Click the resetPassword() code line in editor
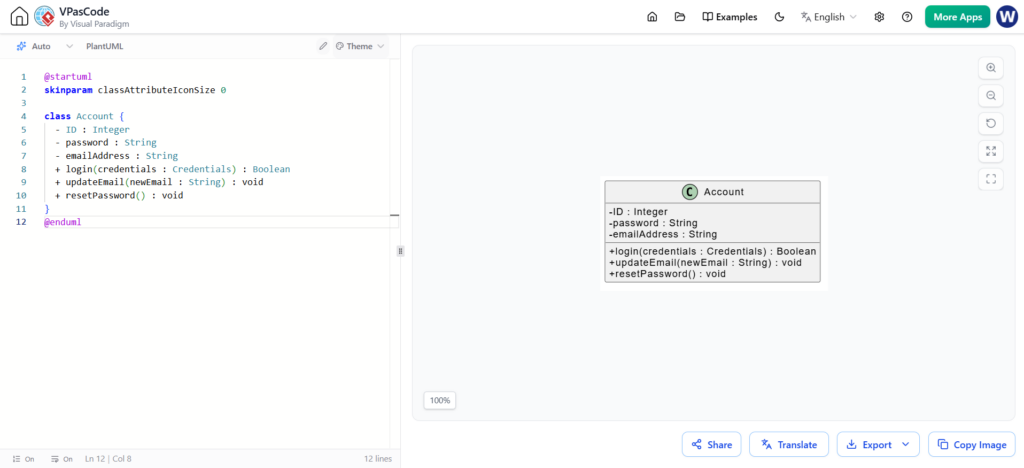 [119, 195]
